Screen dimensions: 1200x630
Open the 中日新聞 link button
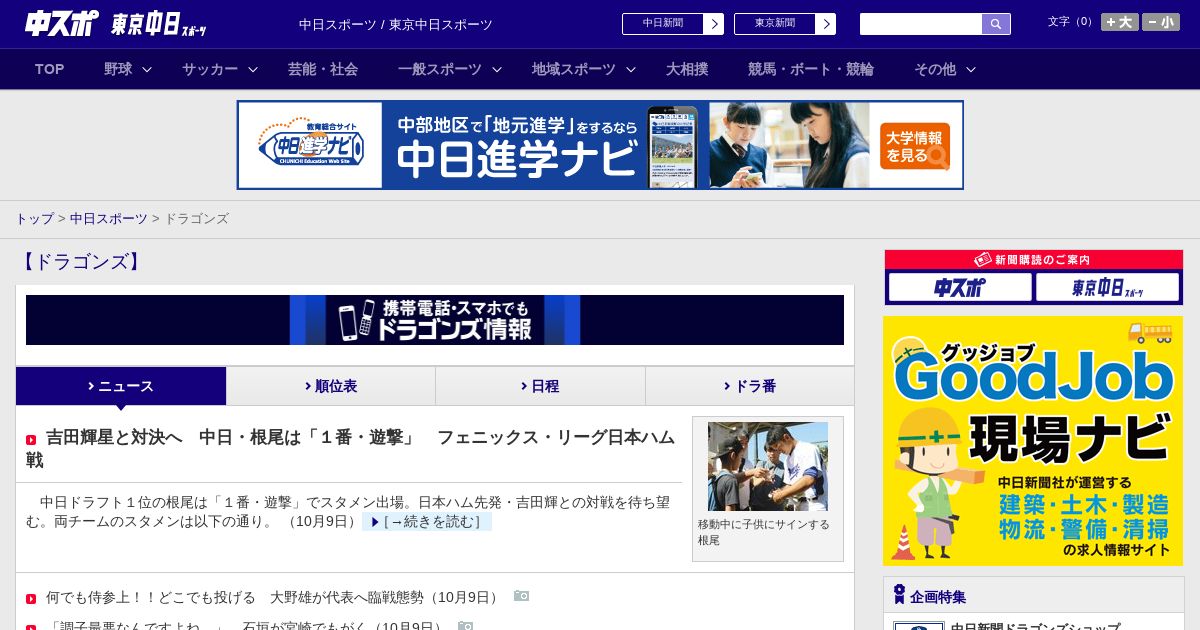[x=663, y=24]
